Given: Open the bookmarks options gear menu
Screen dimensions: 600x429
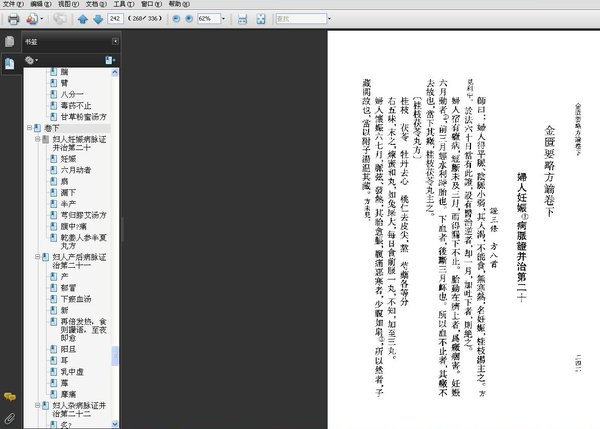Looking at the screenshot, I should pyautogui.click(x=31, y=60).
